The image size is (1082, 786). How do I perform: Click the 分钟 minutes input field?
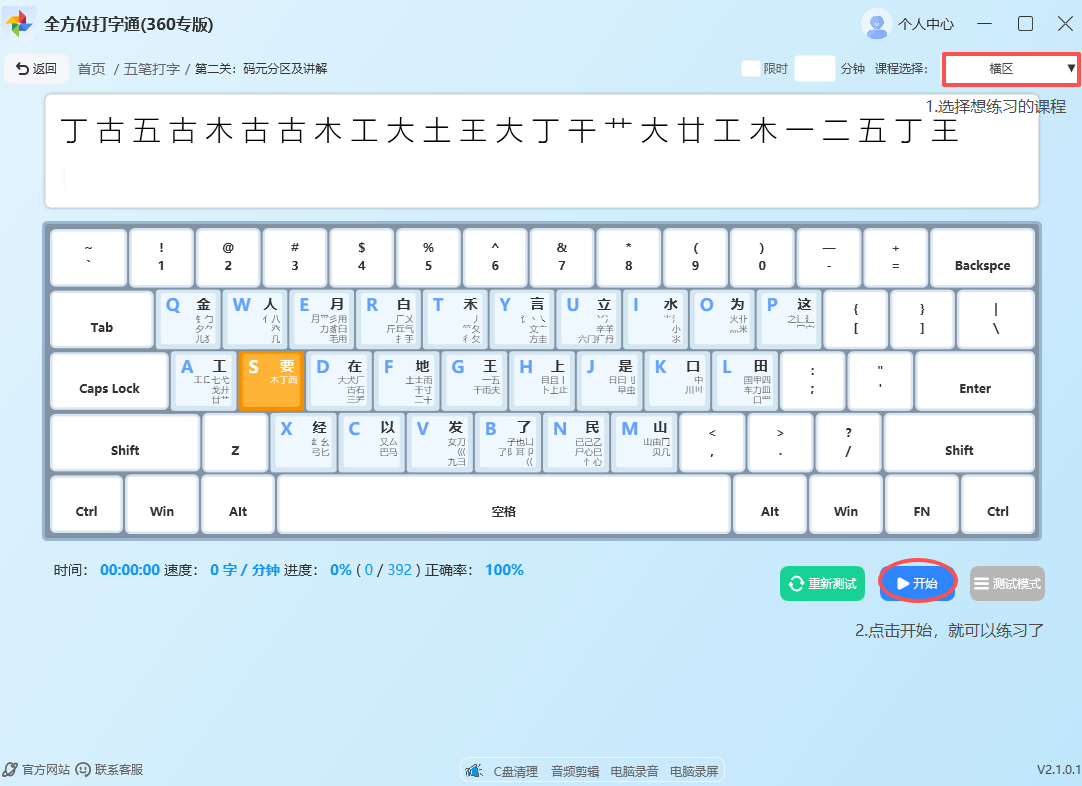814,68
